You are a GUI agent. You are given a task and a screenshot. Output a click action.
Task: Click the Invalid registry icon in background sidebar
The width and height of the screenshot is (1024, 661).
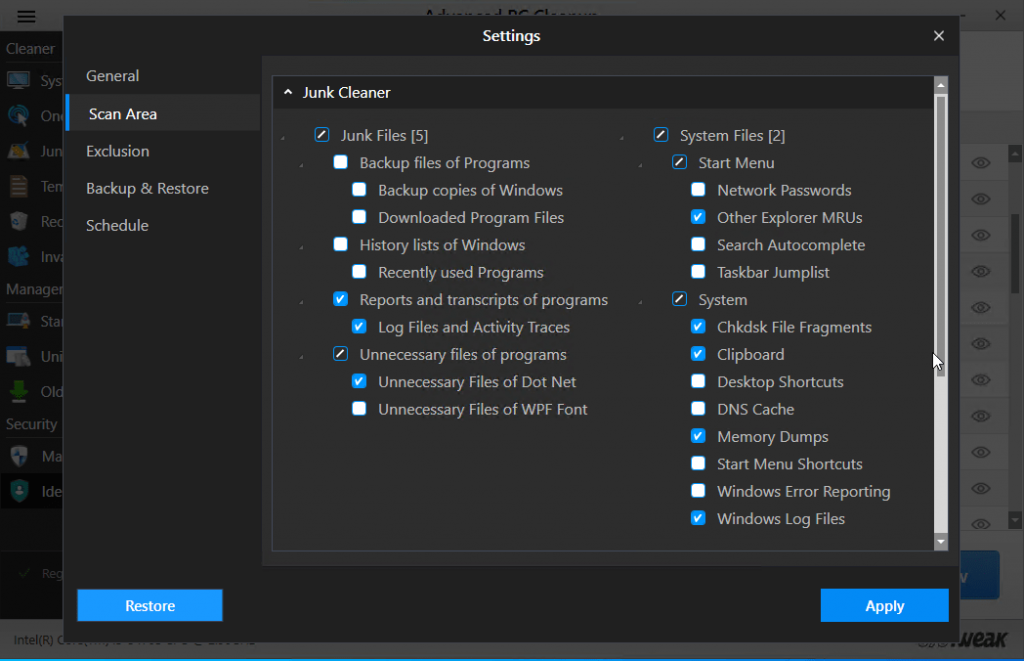click(x=18, y=256)
